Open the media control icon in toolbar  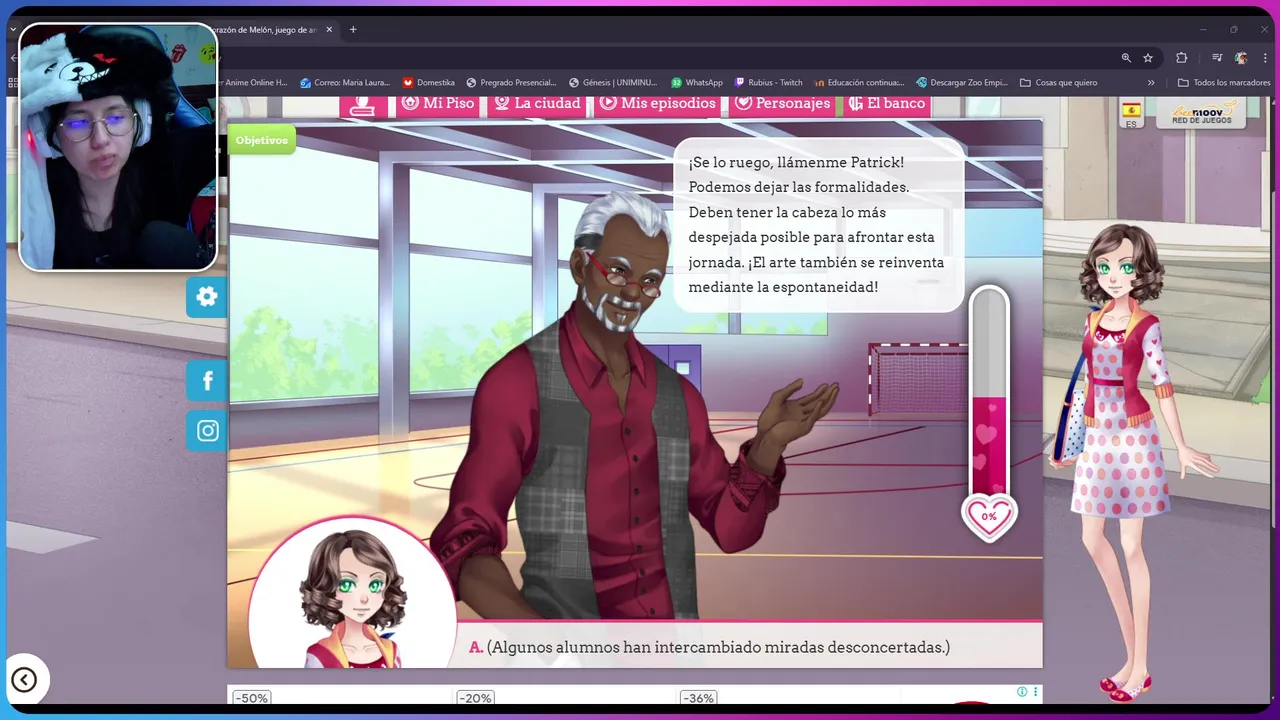tap(1217, 58)
